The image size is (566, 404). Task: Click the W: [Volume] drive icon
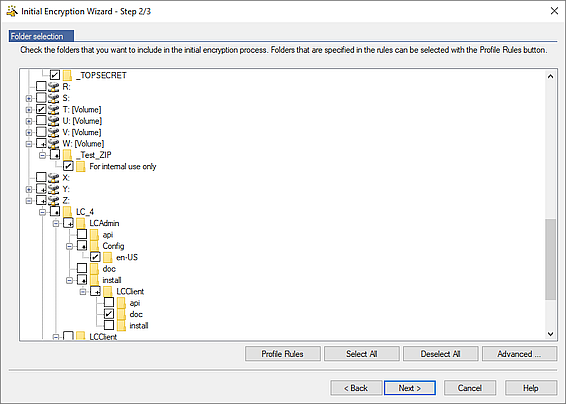tap(54, 143)
